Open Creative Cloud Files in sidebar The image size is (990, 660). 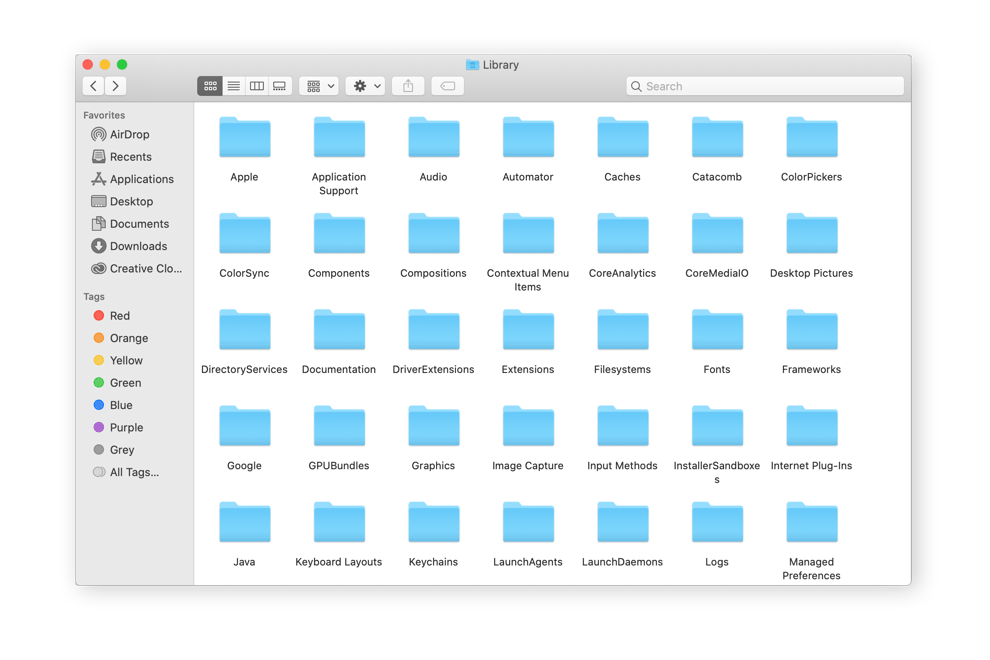click(136, 268)
